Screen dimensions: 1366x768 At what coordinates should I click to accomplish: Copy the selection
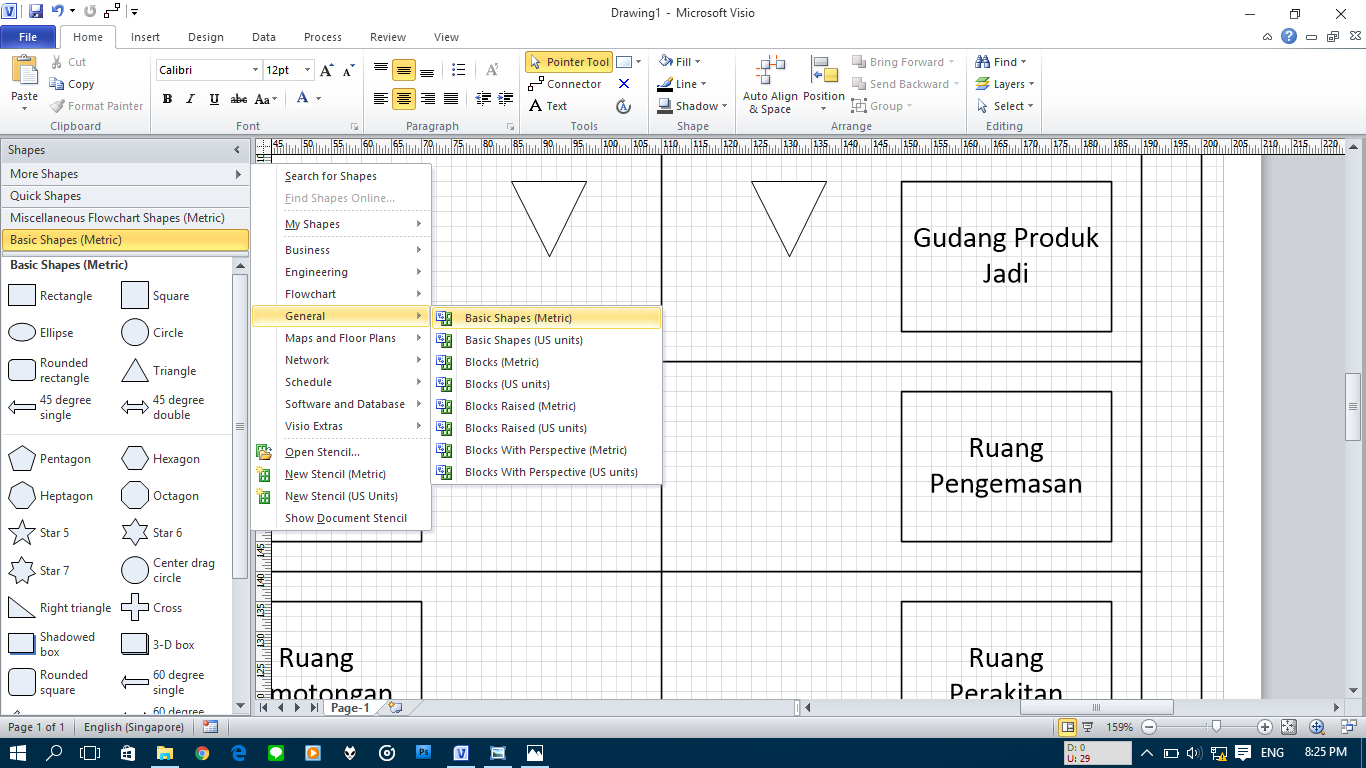tap(71, 84)
